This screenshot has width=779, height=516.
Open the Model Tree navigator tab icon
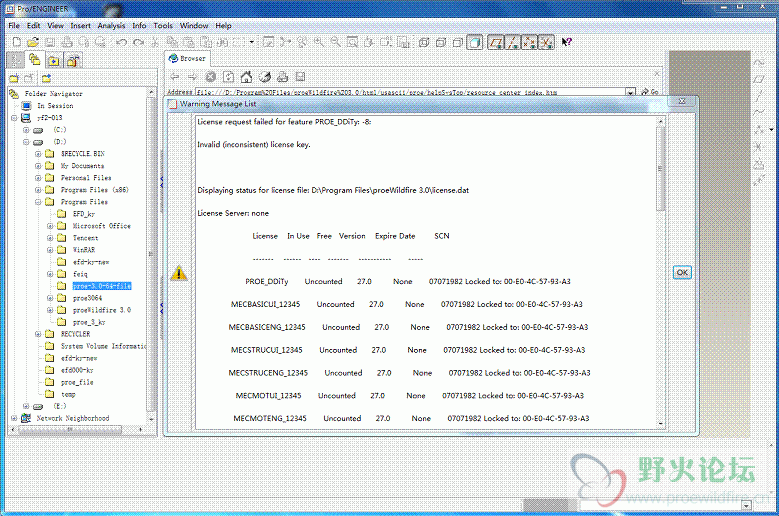15,60
